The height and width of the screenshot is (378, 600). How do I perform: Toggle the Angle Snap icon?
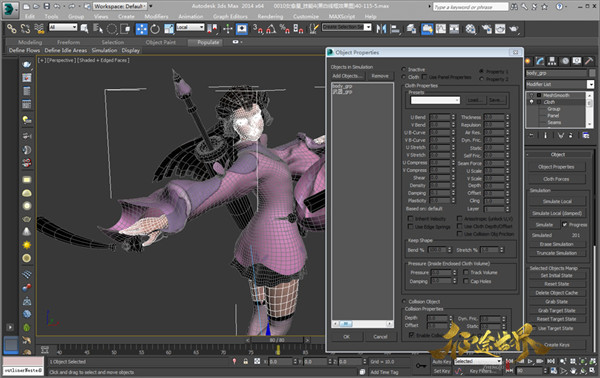click(271, 29)
